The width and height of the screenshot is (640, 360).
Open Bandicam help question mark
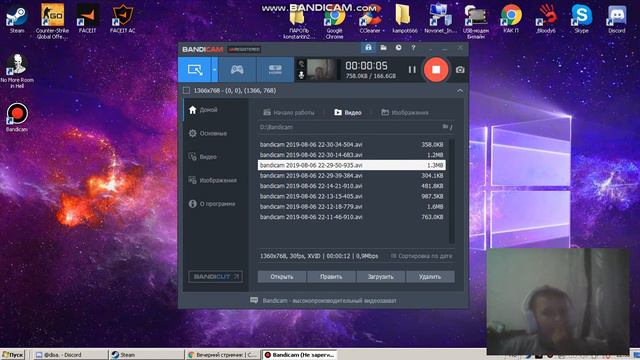(x=413, y=48)
